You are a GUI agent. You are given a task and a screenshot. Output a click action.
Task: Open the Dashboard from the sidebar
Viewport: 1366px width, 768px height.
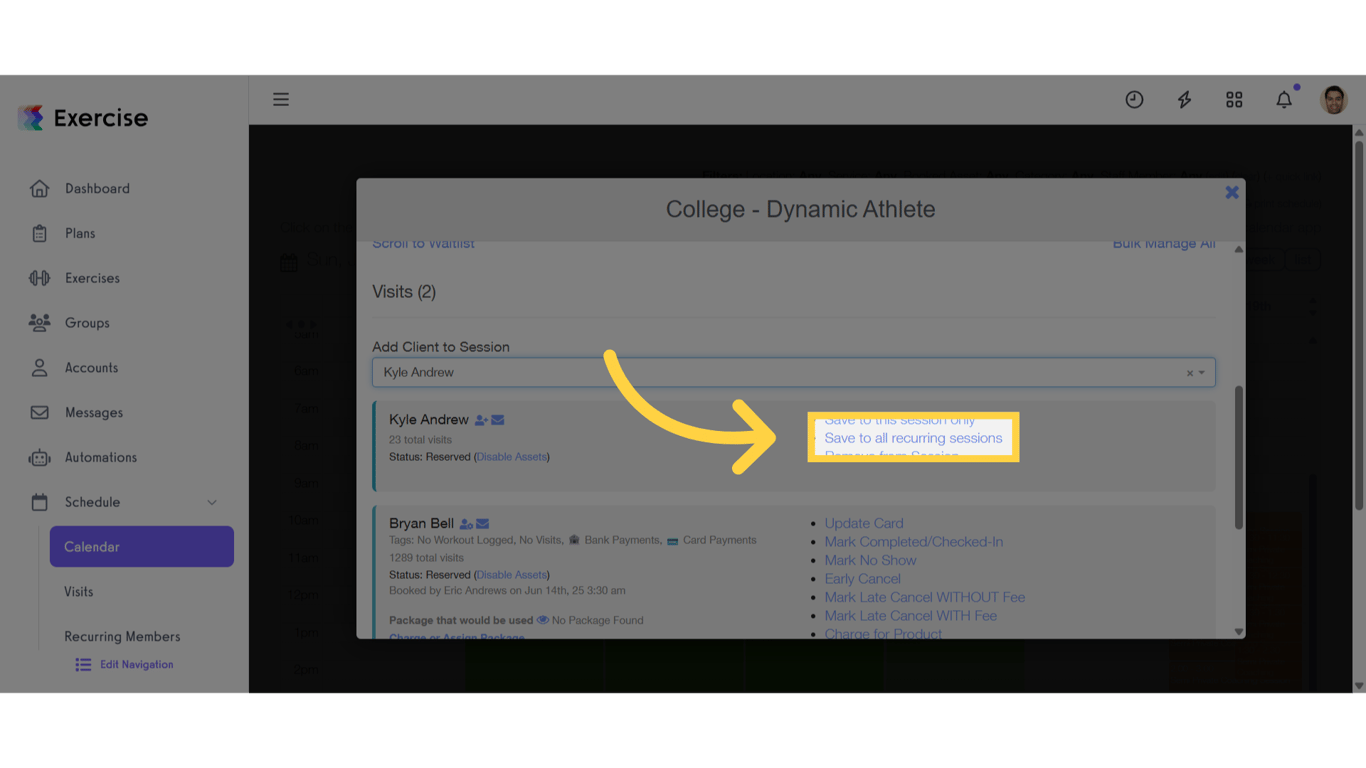click(x=97, y=188)
